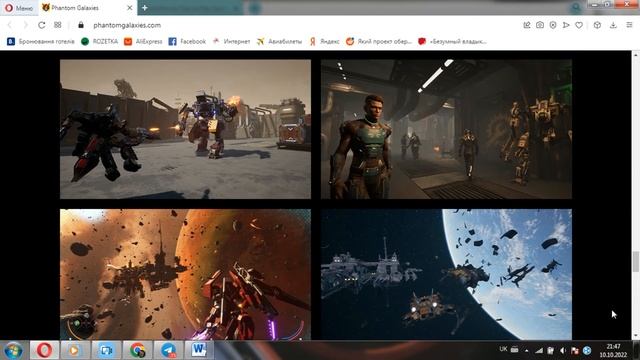Open the Facebook bookmark

point(187,42)
